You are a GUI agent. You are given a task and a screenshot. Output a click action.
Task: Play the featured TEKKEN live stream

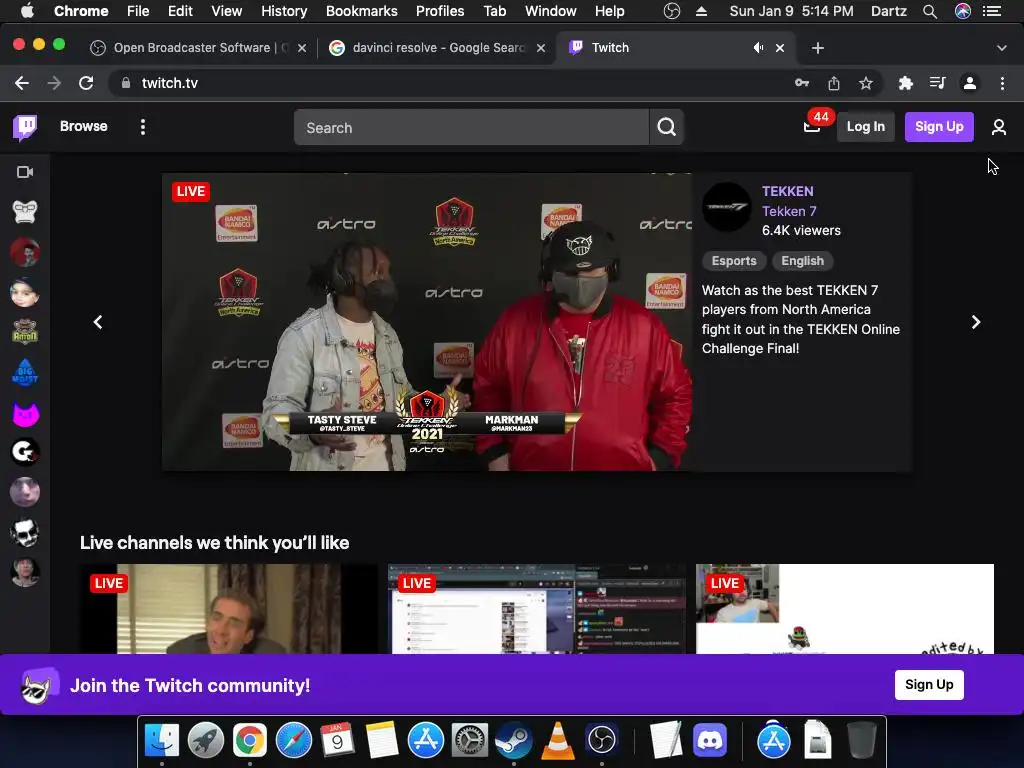427,322
